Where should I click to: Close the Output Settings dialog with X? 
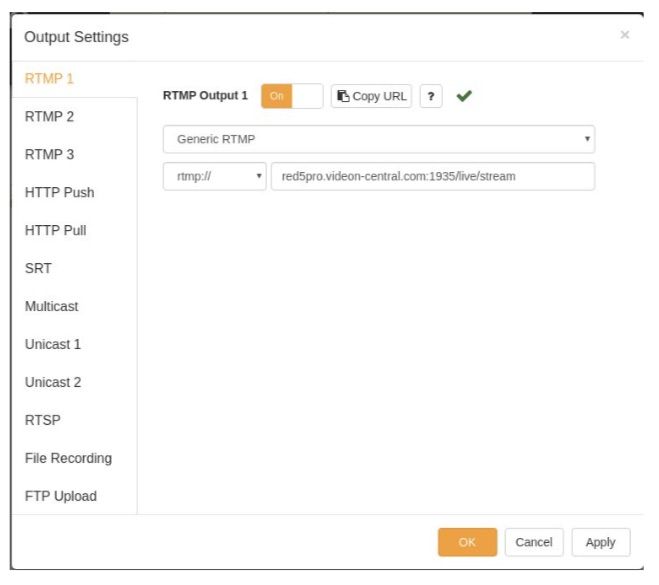(625, 34)
